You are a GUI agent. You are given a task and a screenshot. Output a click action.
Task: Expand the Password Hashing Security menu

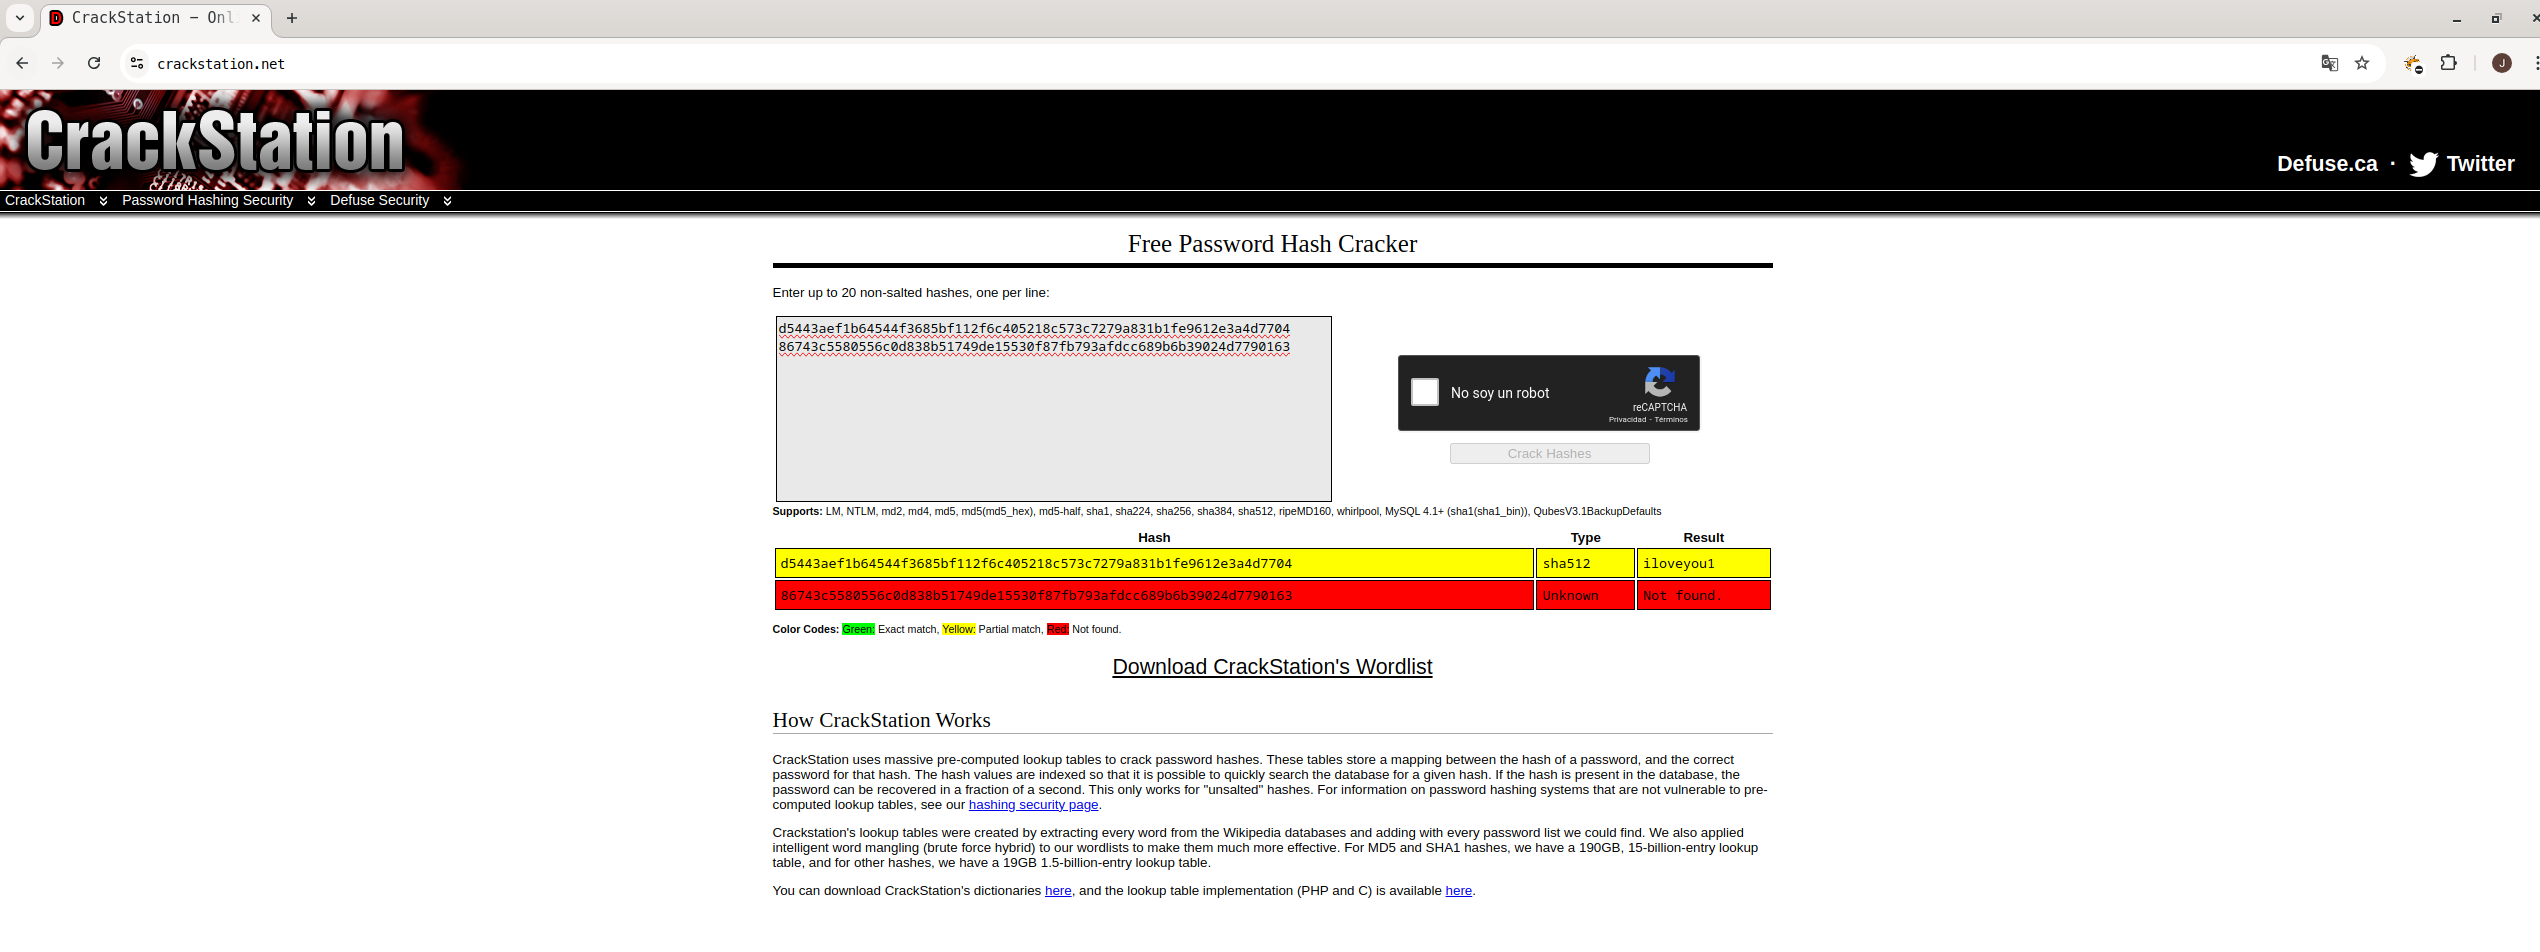coord(218,200)
